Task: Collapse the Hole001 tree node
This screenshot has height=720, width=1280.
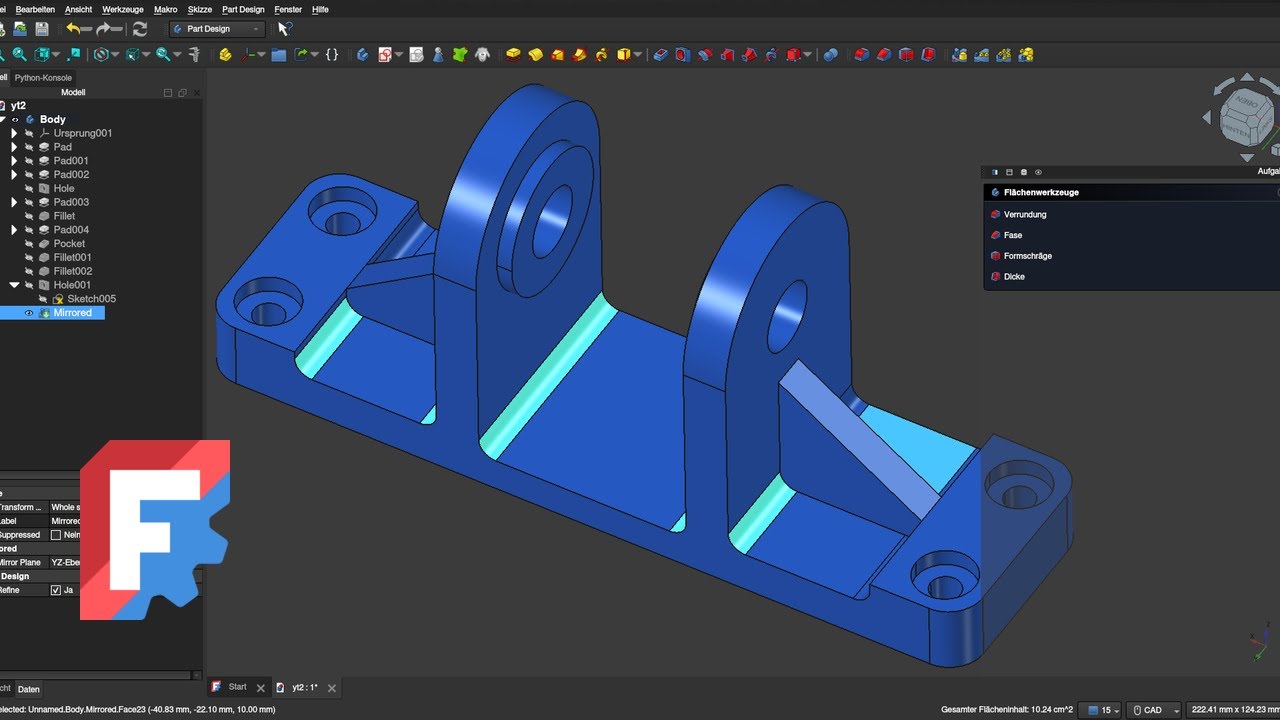Action: click(x=14, y=285)
